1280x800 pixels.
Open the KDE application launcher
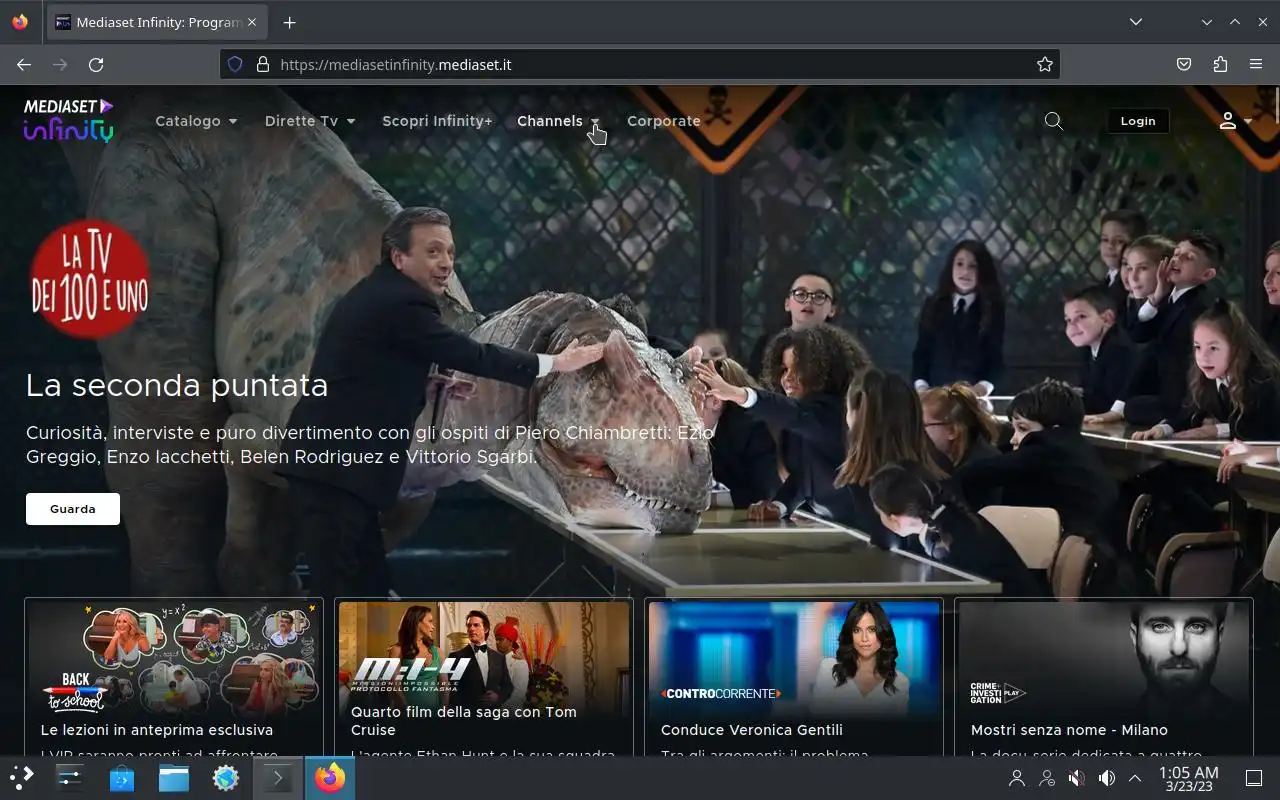pyautogui.click(x=22, y=777)
